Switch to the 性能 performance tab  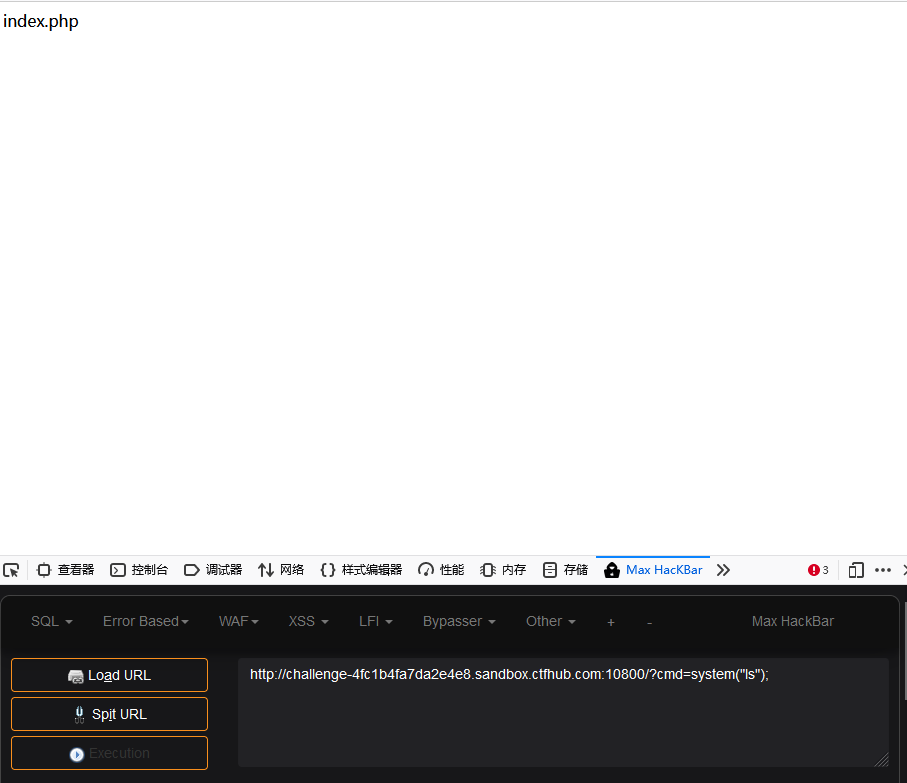coord(441,570)
